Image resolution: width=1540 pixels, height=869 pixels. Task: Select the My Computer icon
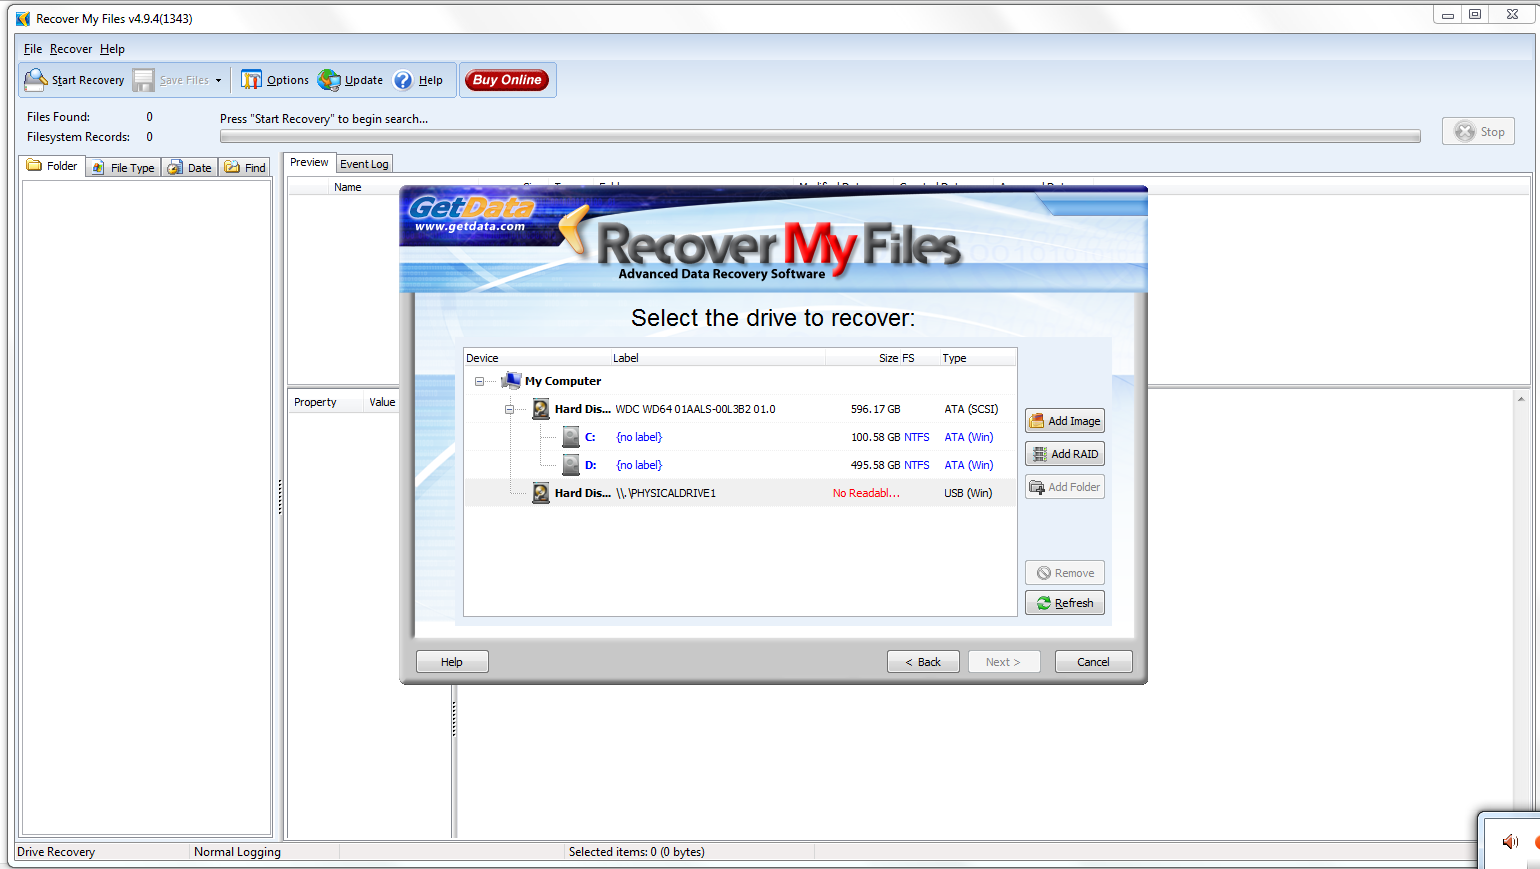[x=511, y=380]
